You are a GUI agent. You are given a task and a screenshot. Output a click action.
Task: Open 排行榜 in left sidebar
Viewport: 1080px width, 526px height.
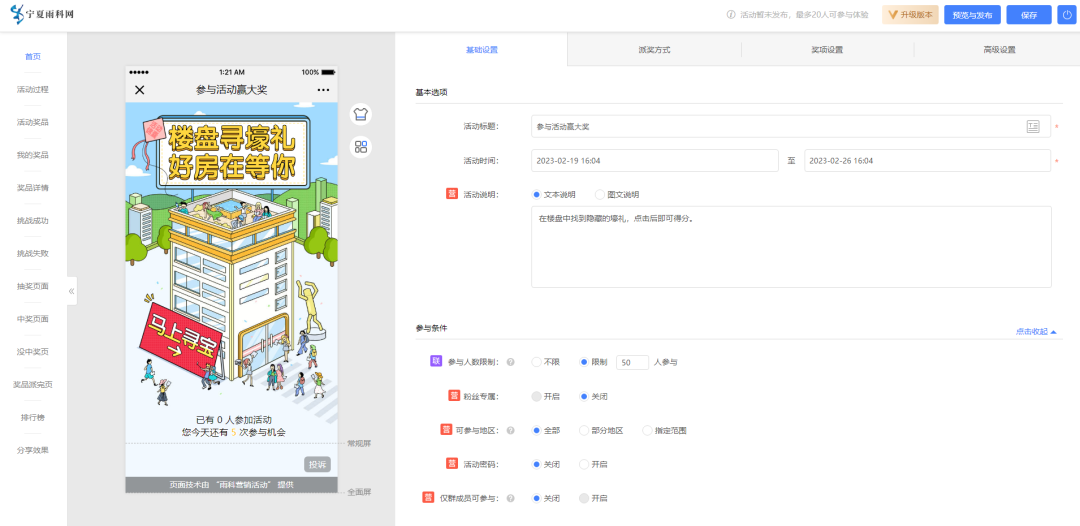tap(33, 418)
